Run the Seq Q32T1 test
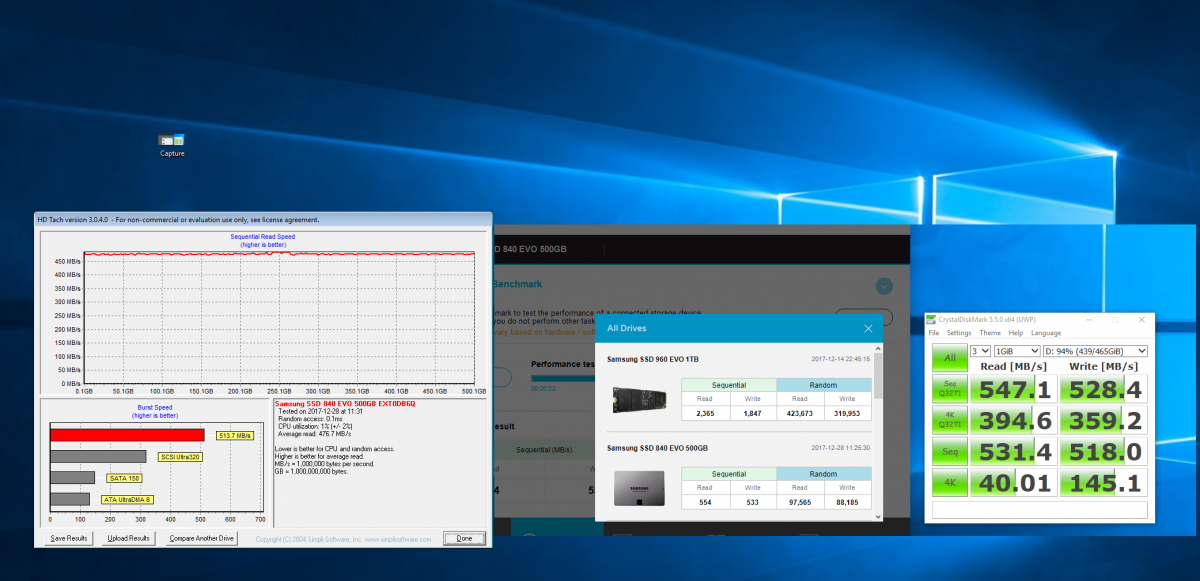The height and width of the screenshot is (581, 1200). 949,389
